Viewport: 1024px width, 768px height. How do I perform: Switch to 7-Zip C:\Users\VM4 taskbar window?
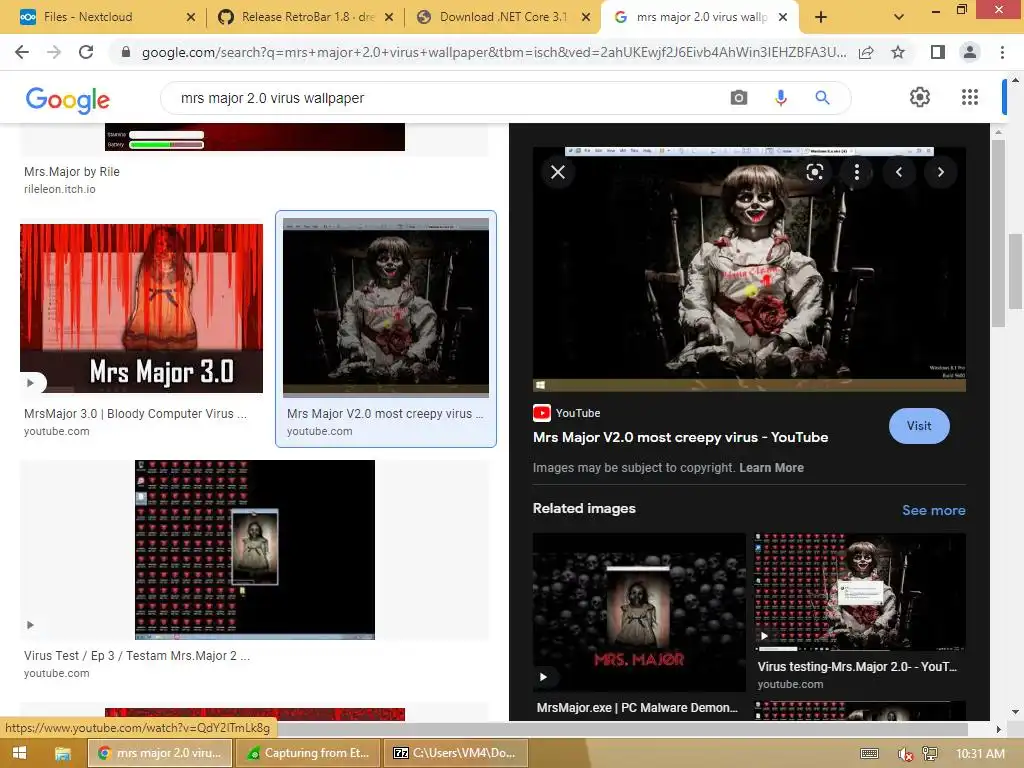point(455,753)
